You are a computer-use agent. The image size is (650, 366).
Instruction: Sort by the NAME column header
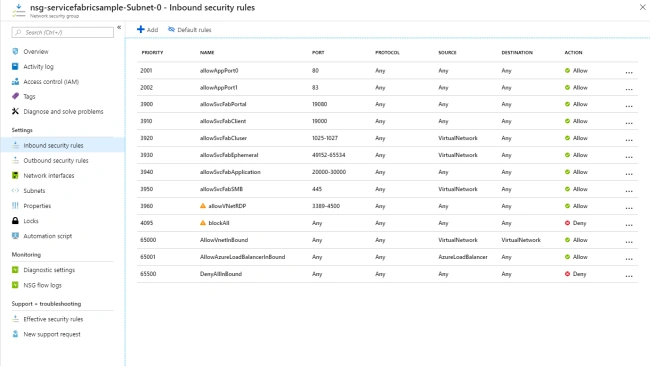click(x=207, y=53)
